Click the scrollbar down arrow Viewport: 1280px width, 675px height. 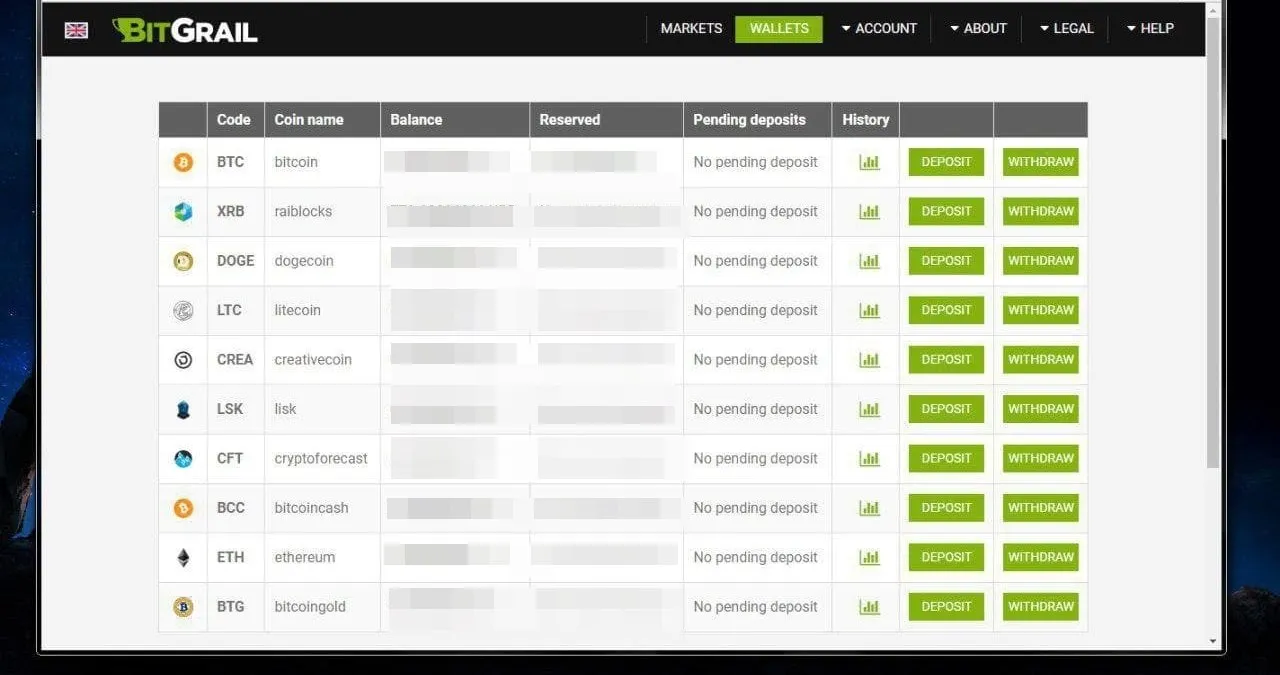click(x=1213, y=641)
